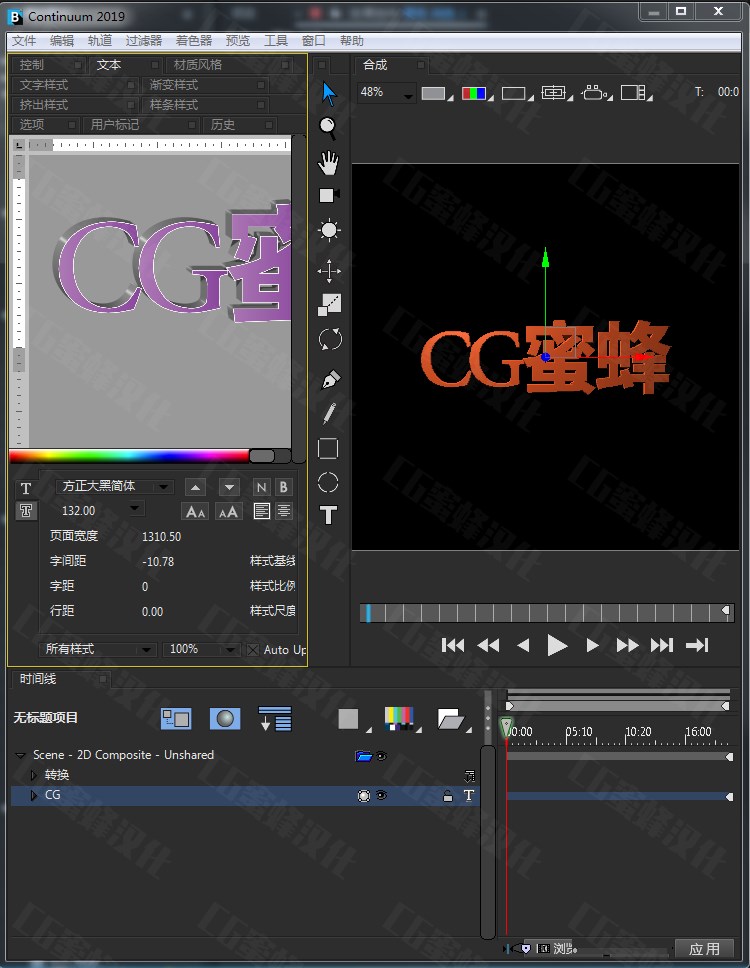Open the font size 132.00 dropdown

coord(137,509)
